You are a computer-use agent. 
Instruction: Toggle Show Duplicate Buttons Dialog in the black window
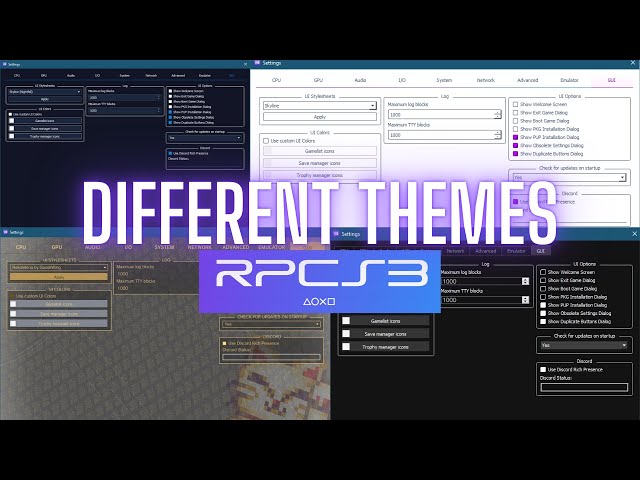(543, 322)
